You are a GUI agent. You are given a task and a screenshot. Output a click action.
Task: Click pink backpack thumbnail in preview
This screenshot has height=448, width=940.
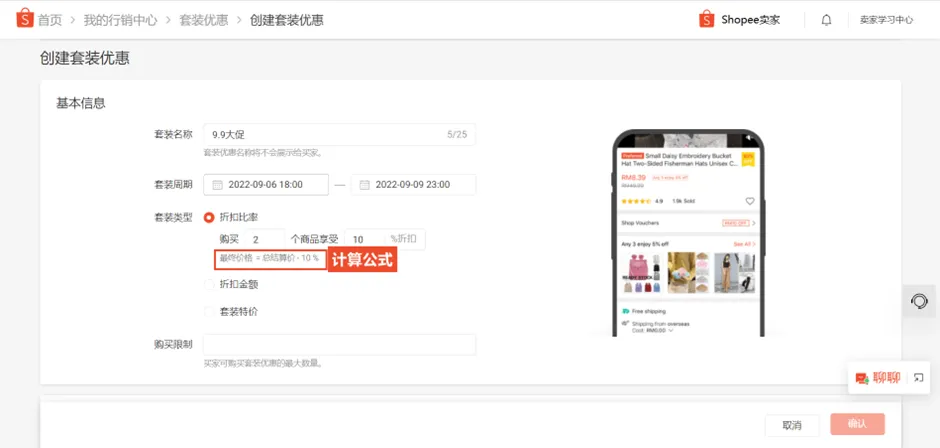coord(641,273)
